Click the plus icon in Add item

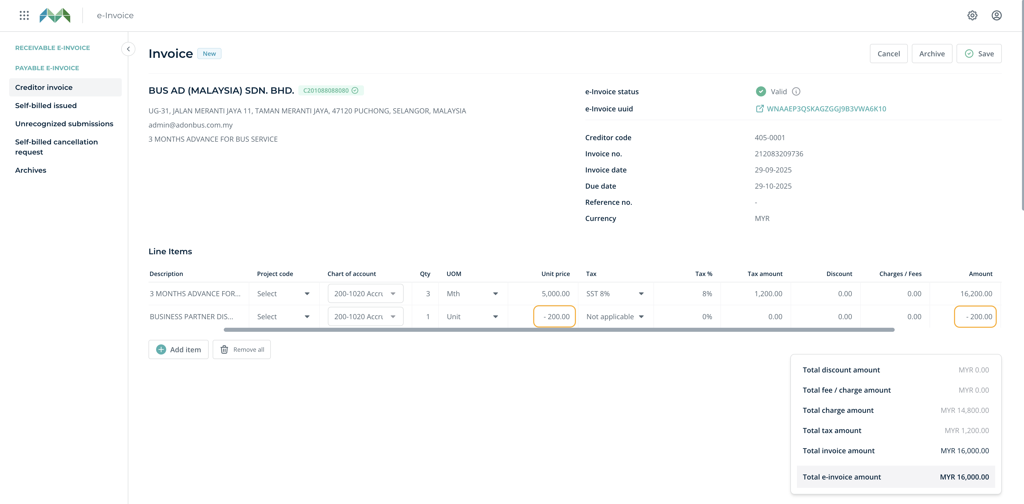coord(161,350)
